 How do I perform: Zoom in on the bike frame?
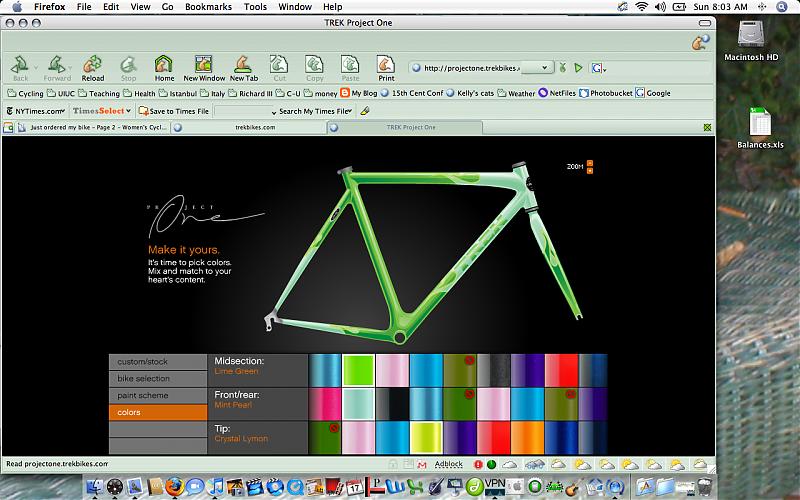click(590, 162)
